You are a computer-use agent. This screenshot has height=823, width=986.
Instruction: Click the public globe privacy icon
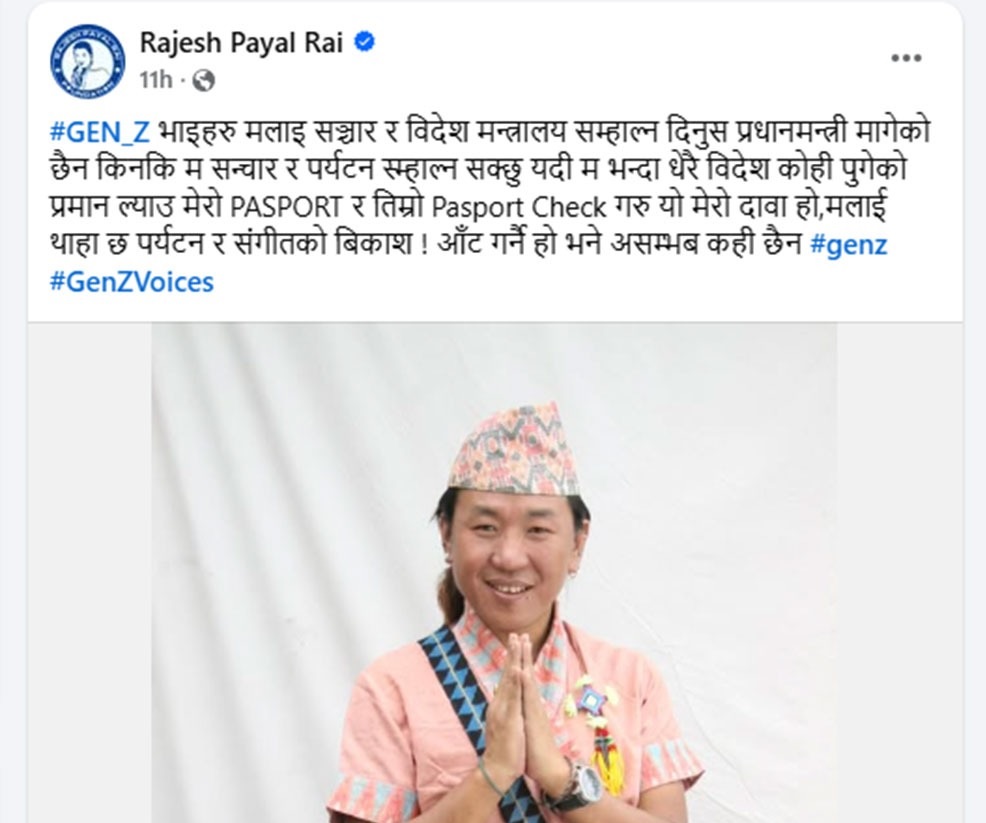coord(203,80)
